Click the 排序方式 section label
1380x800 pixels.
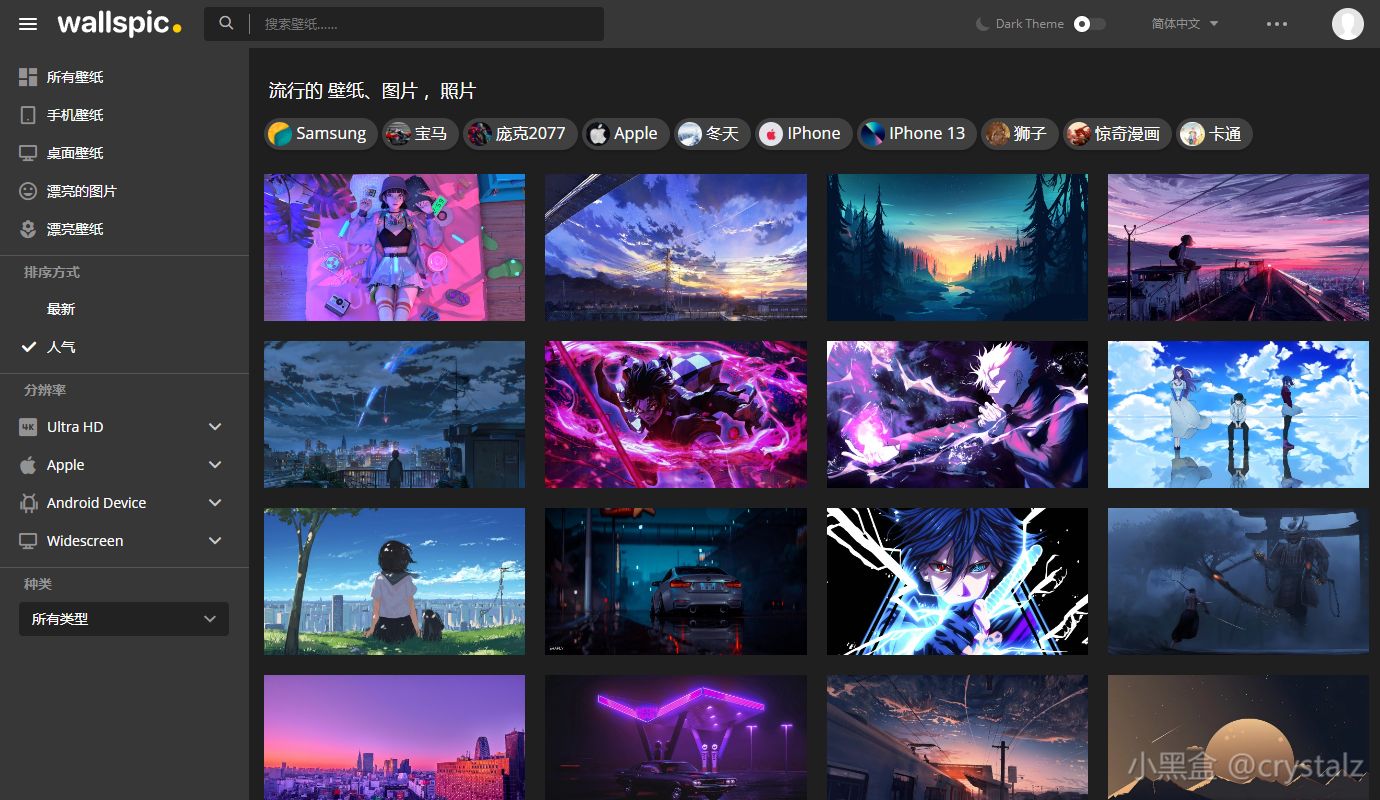52,272
